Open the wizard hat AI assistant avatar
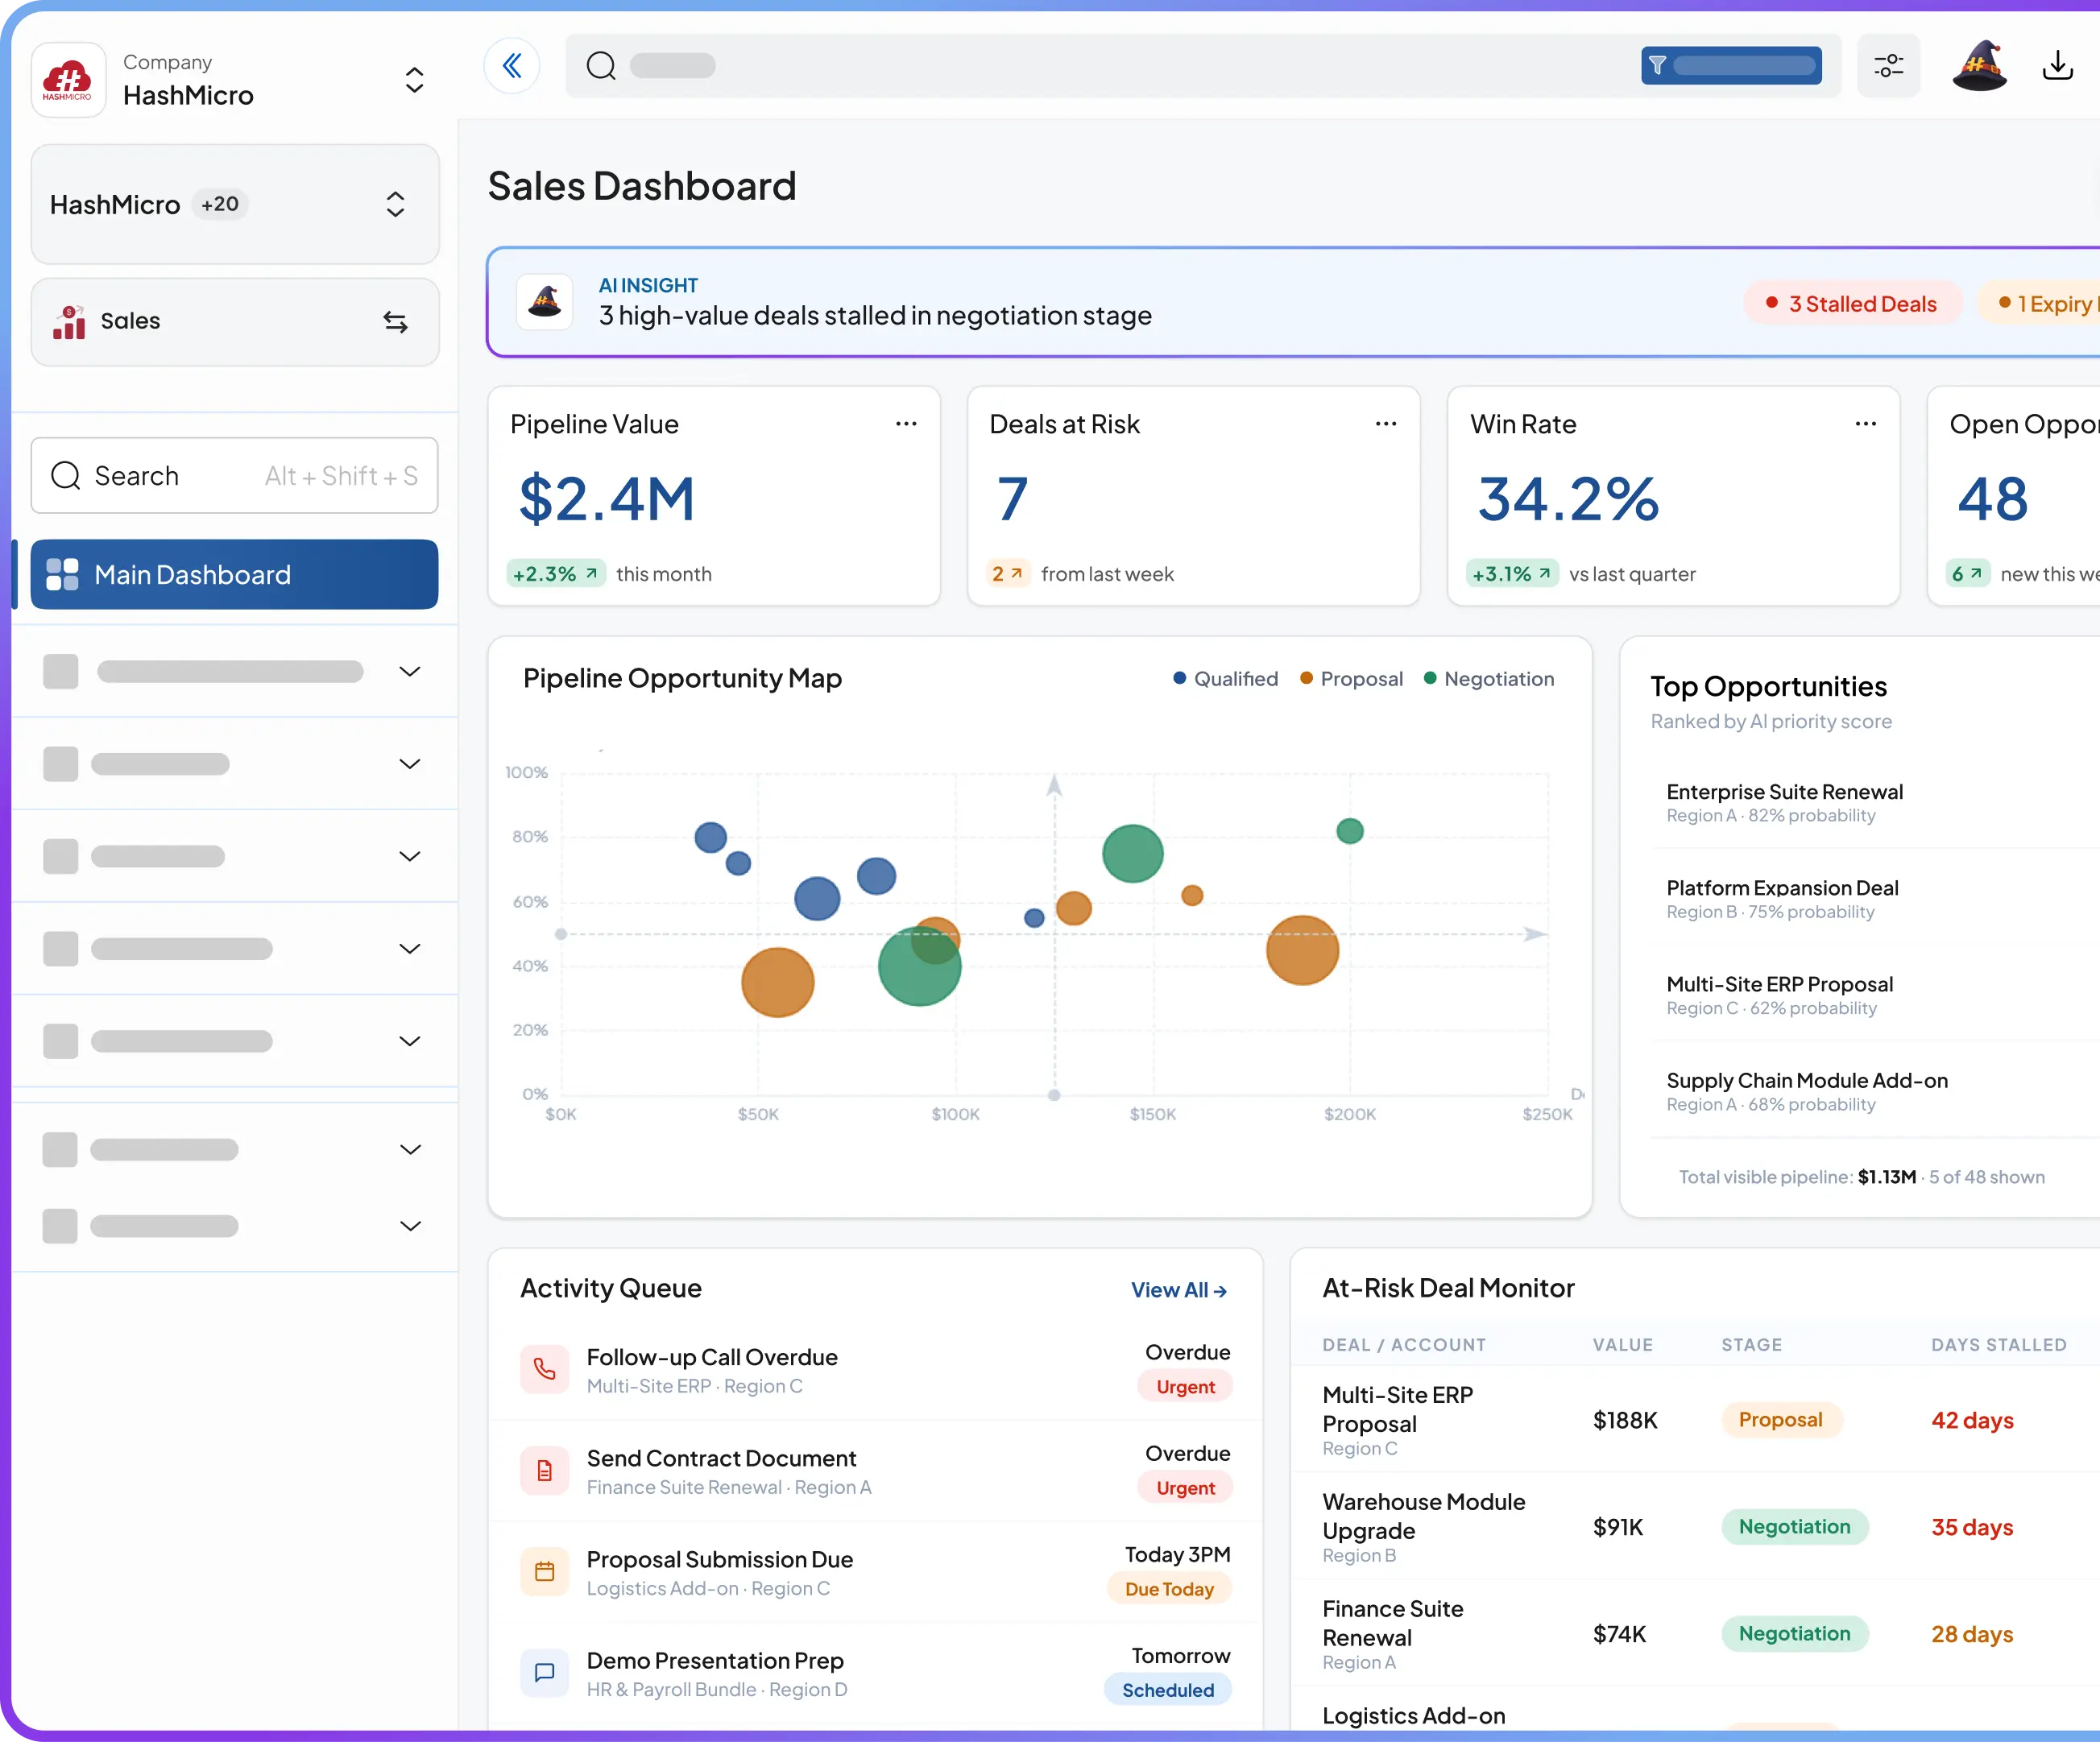The height and width of the screenshot is (1742, 2100). 1980,66
